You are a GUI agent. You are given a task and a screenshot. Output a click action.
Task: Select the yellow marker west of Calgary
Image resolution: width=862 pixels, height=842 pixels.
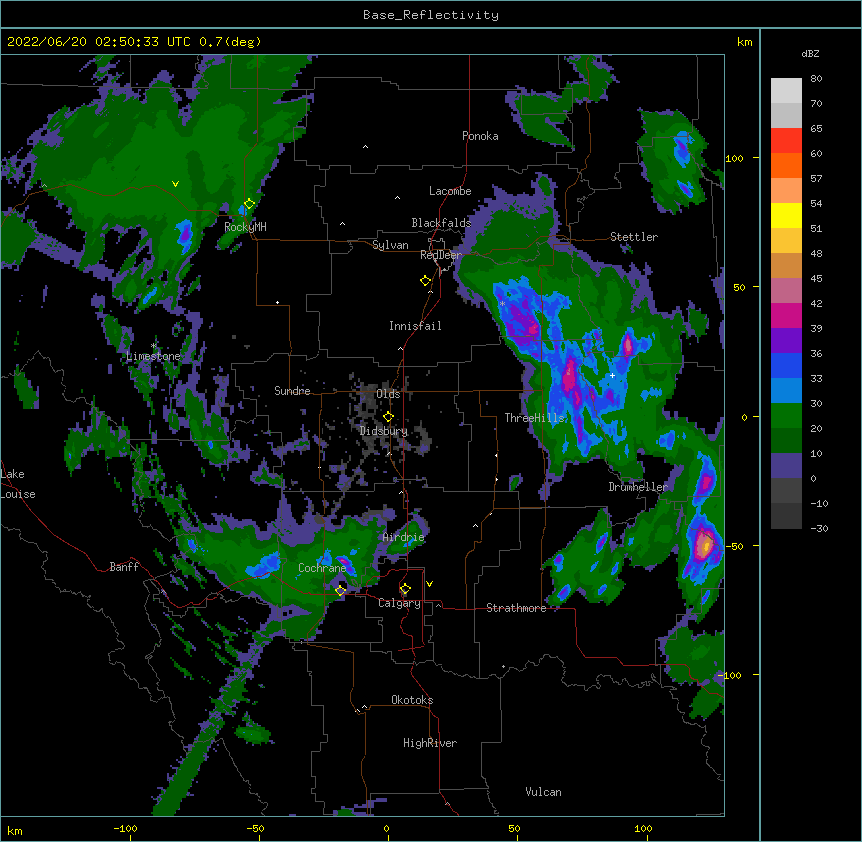(340, 590)
